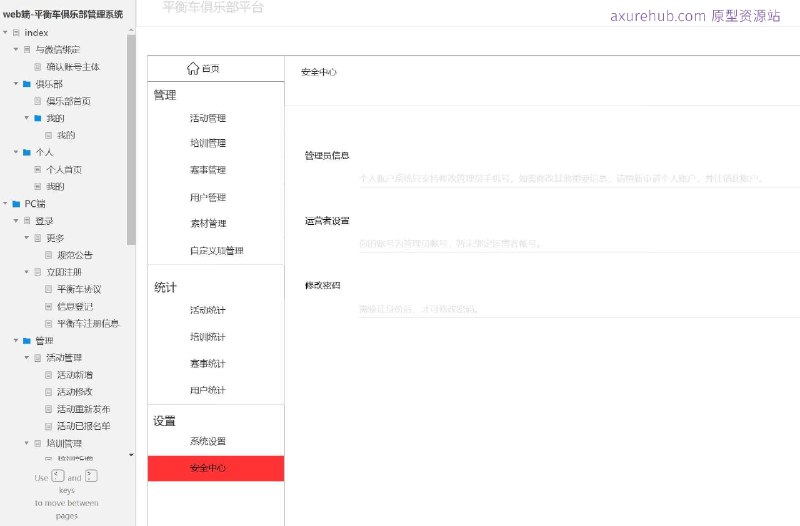This screenshot has height=526, width=800.
Task: Select the red 安全中心 menu item
Action: point(216,468)
